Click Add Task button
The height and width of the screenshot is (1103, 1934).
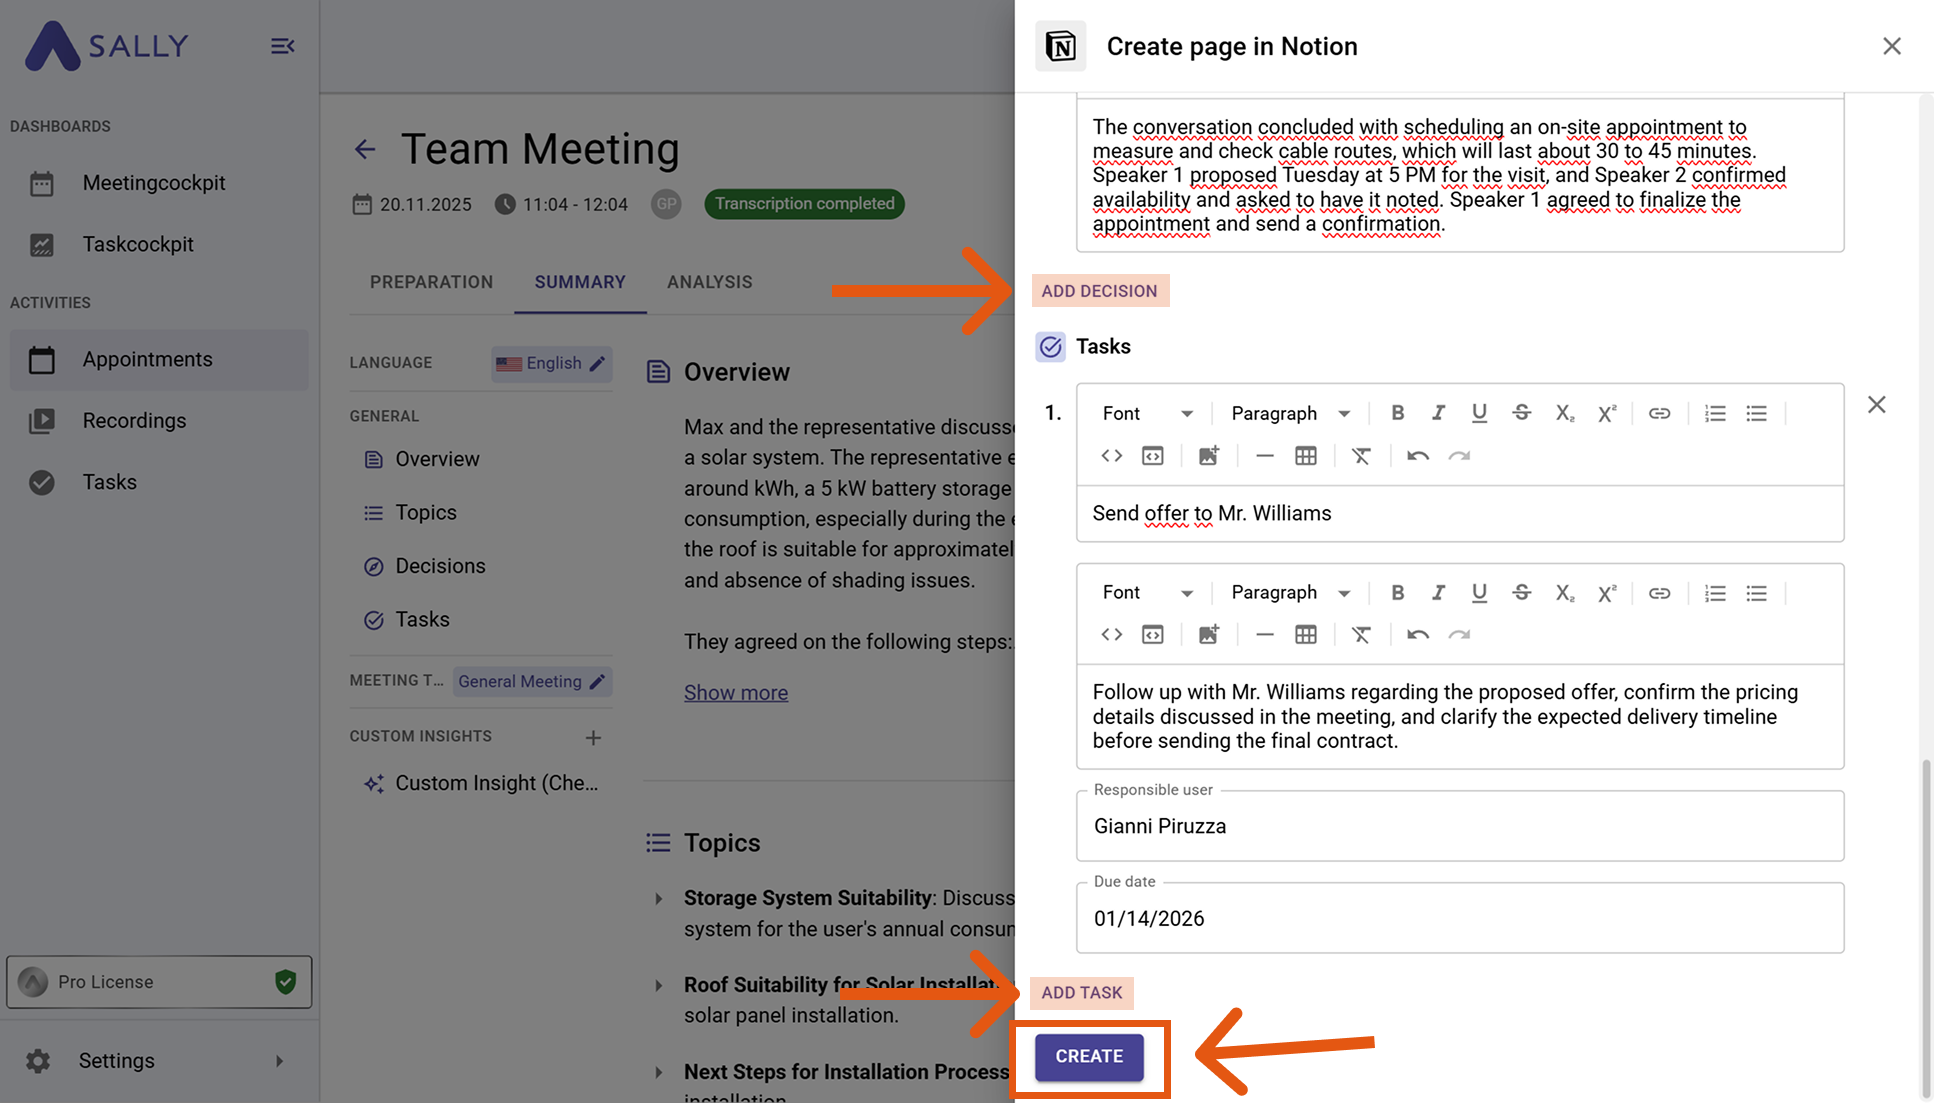click(x=1081, y=993)
